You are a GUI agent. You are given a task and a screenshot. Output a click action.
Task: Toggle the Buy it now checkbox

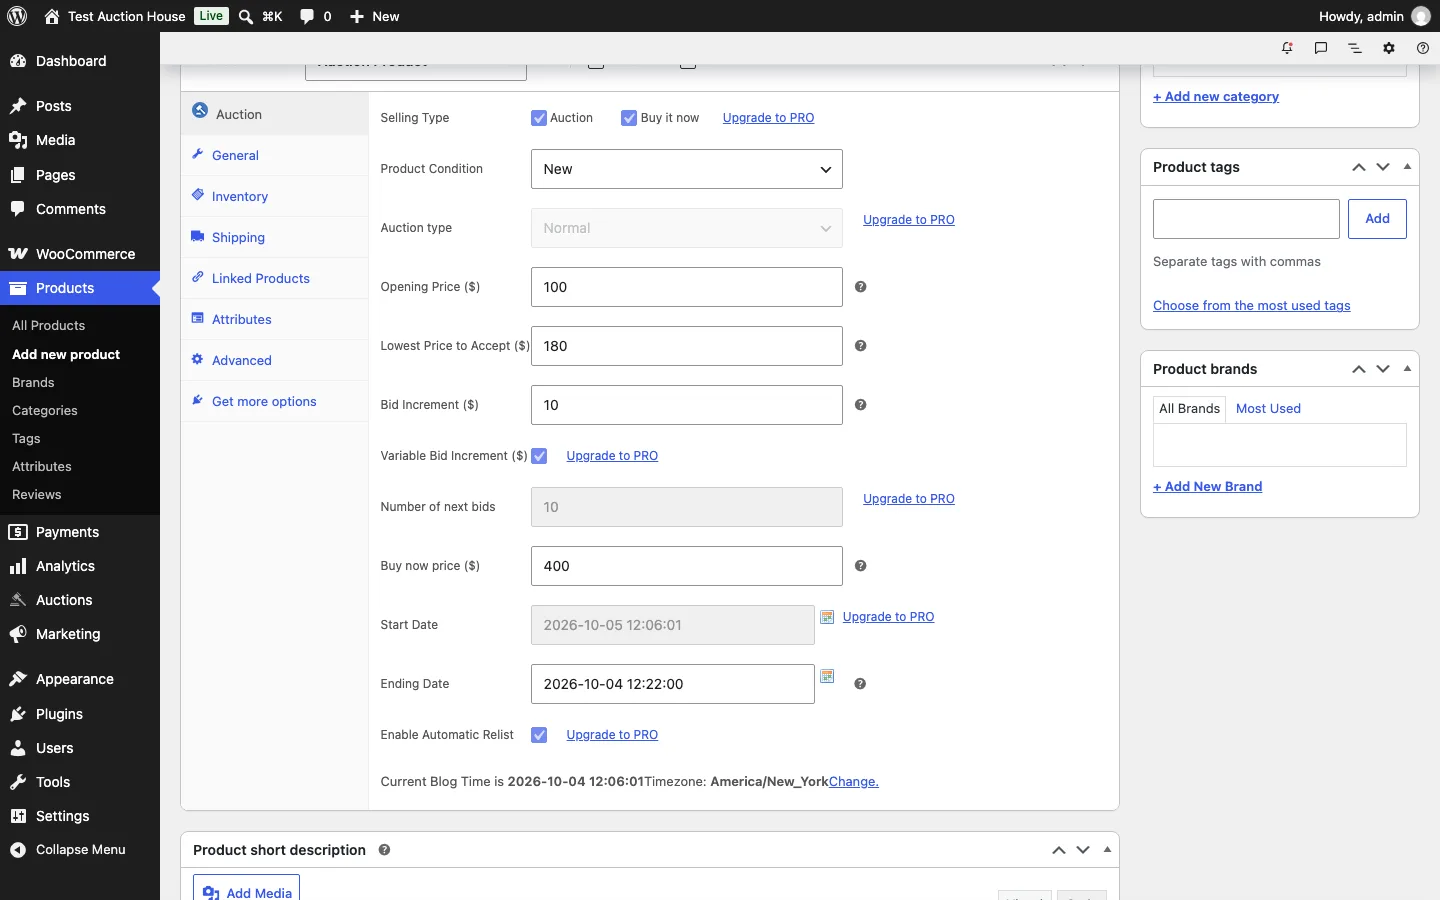pos(629,118)
